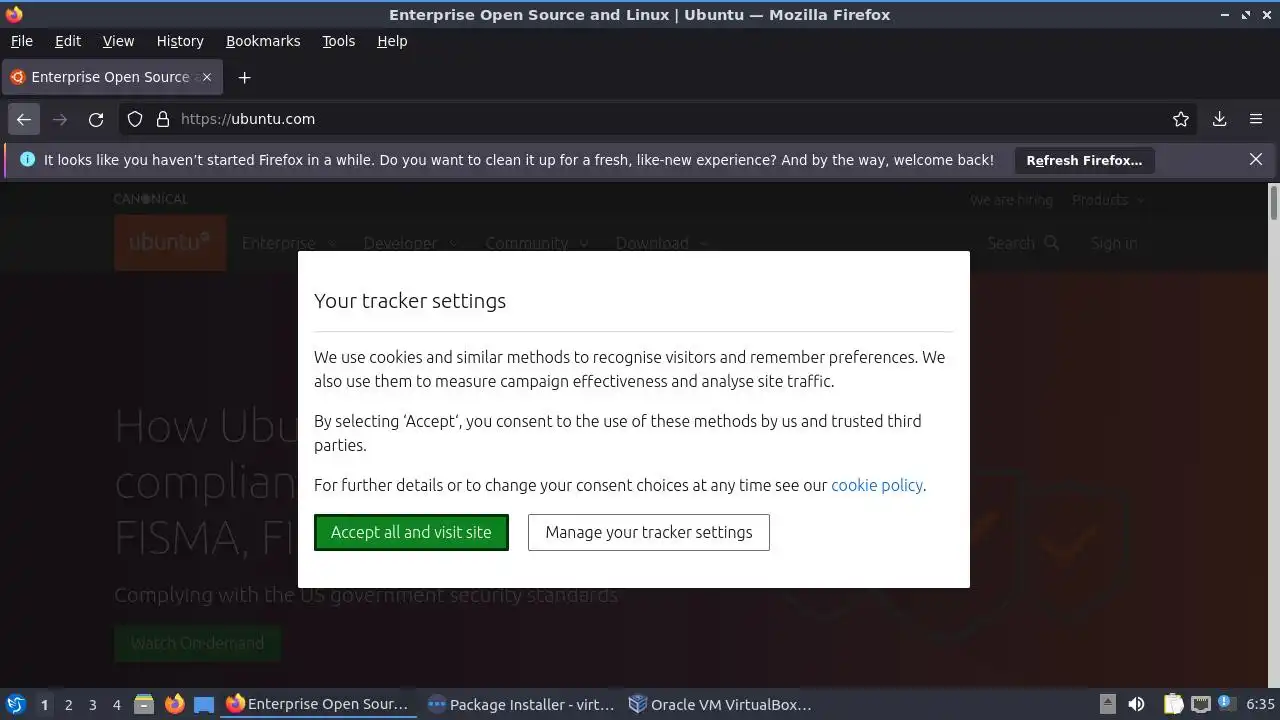Bookmark this page with the star icon
Screen dimensions: 1280x720
[1181, 119]
